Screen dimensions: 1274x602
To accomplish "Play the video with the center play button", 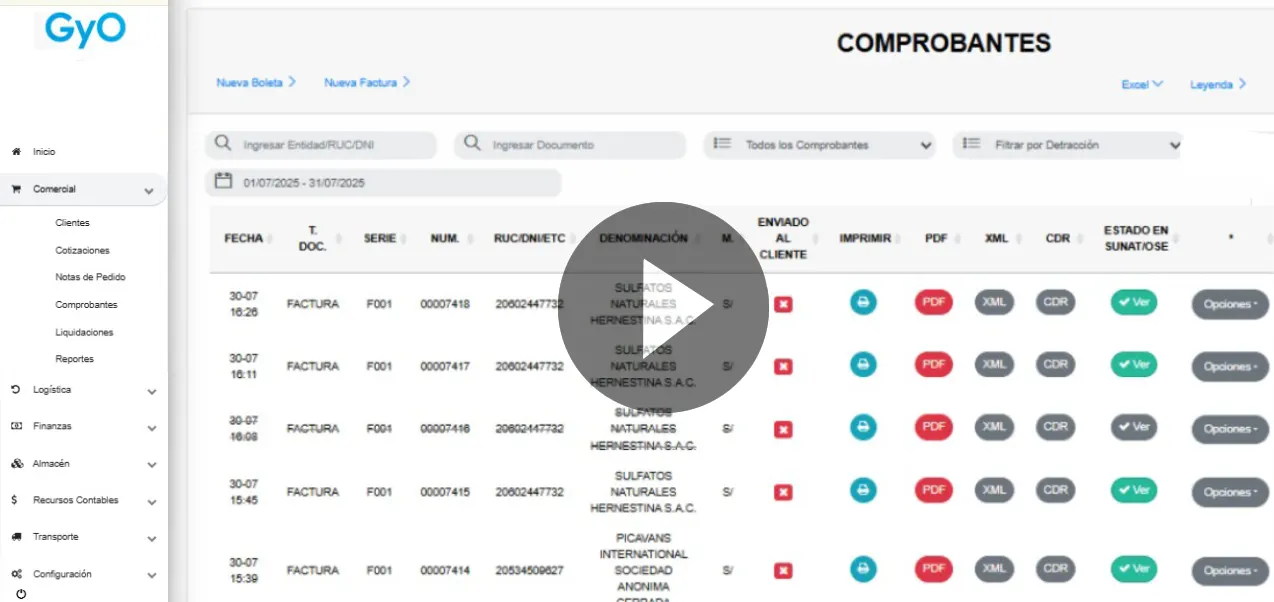I will coord(663,307).
